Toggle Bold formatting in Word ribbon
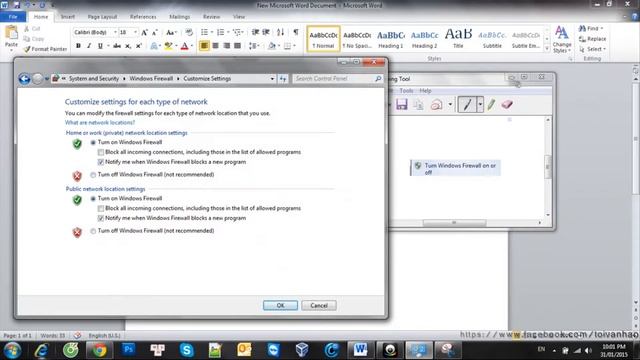This screenshot has height=360, width=640. [x=78, y=46]
